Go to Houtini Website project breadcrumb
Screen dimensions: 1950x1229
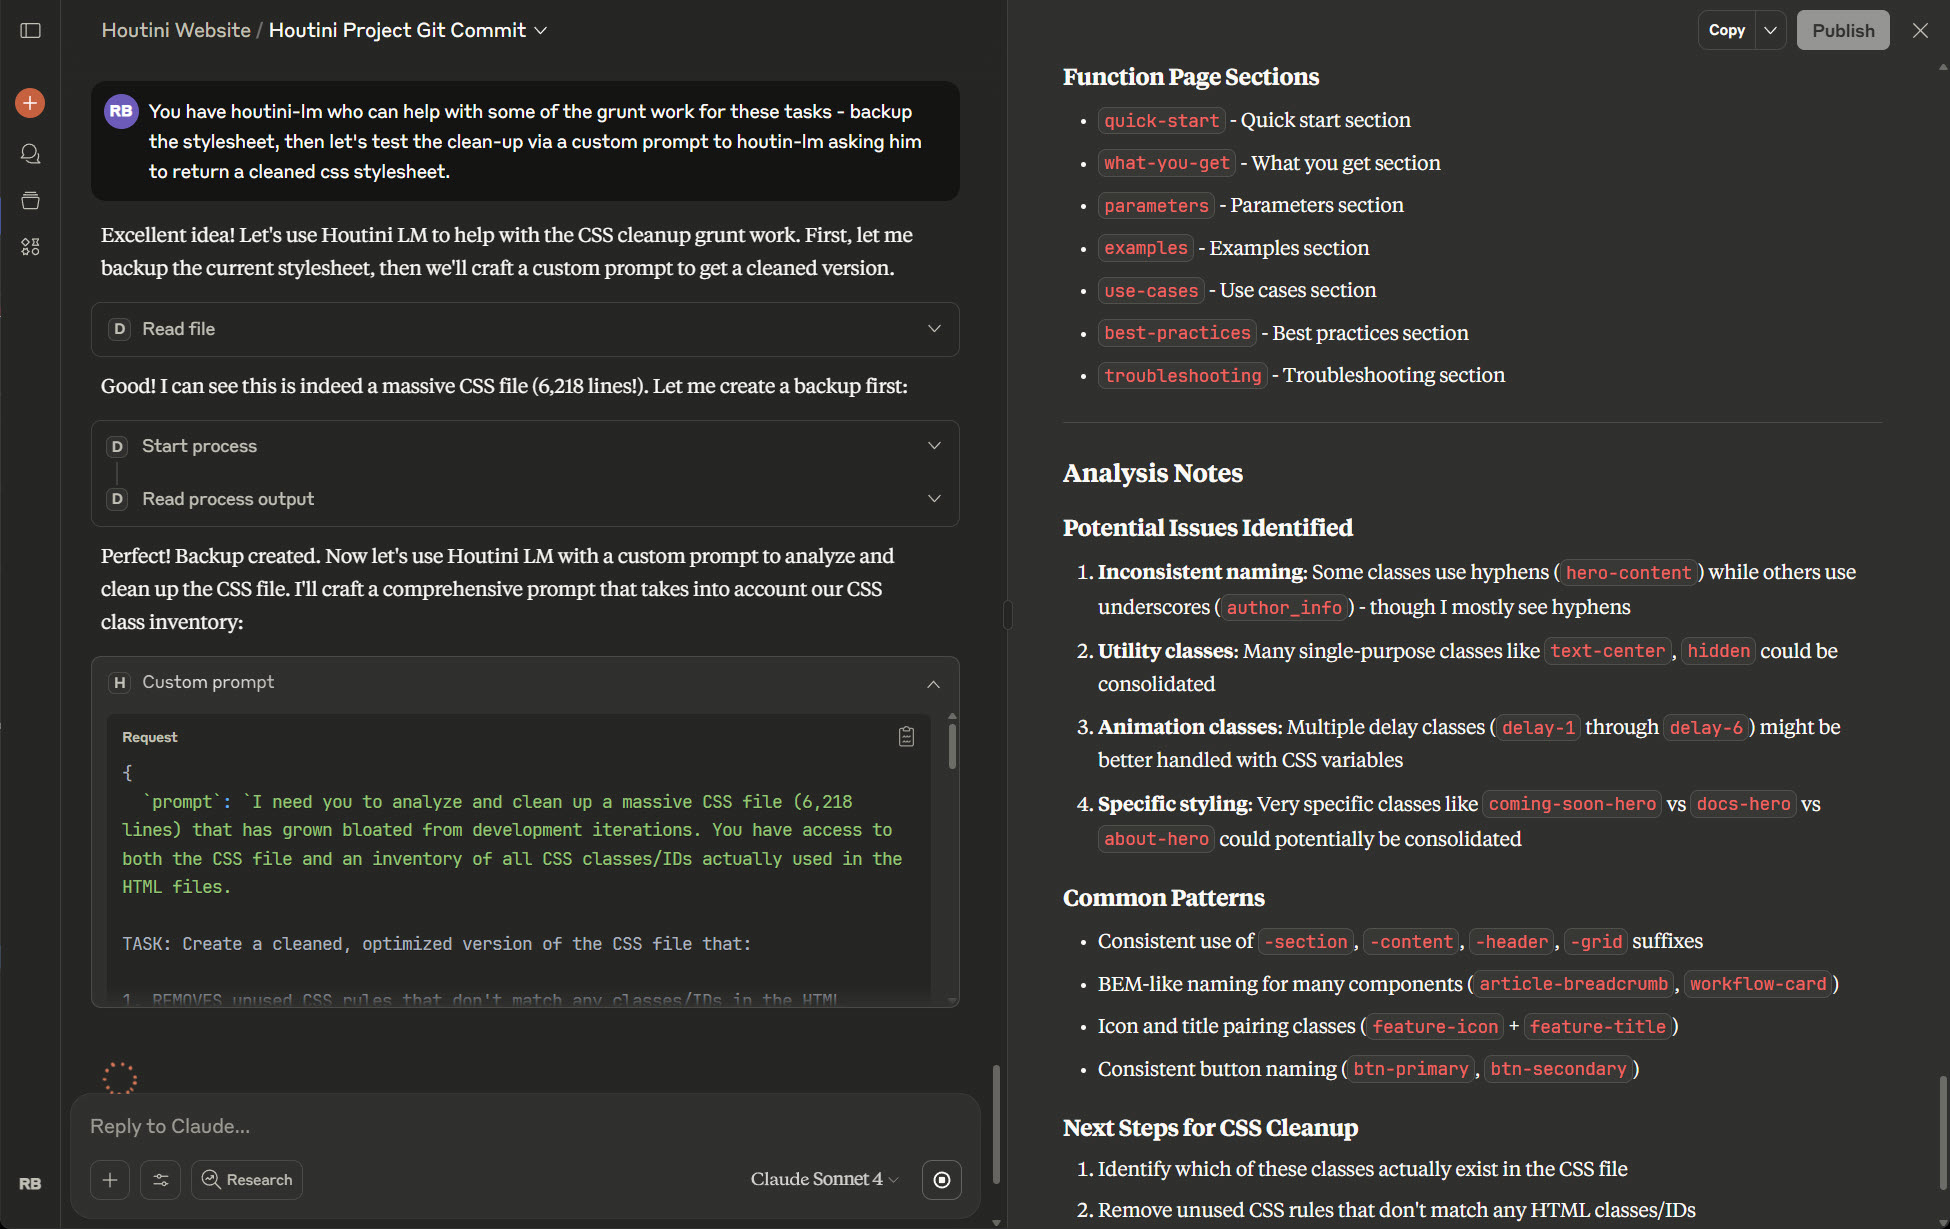(176, 30)
